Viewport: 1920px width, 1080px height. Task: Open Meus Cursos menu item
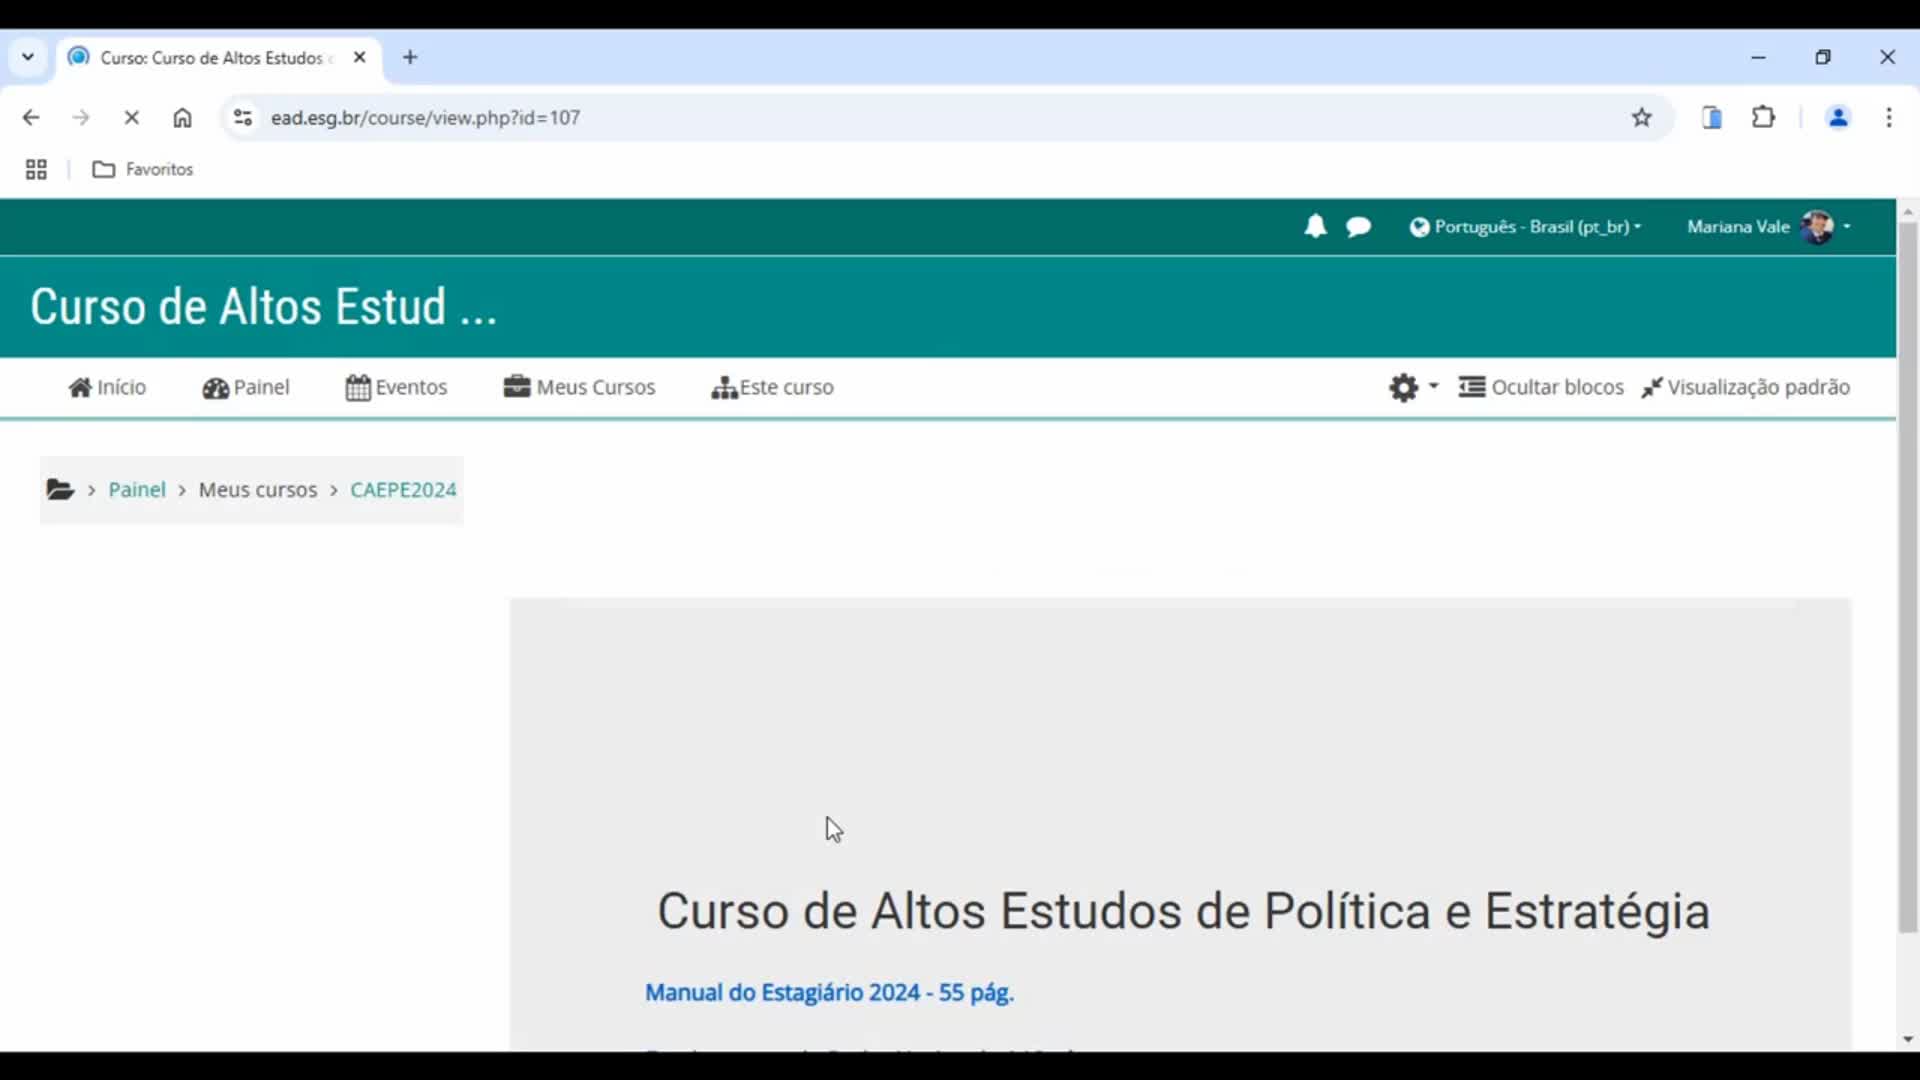point(580,387)
